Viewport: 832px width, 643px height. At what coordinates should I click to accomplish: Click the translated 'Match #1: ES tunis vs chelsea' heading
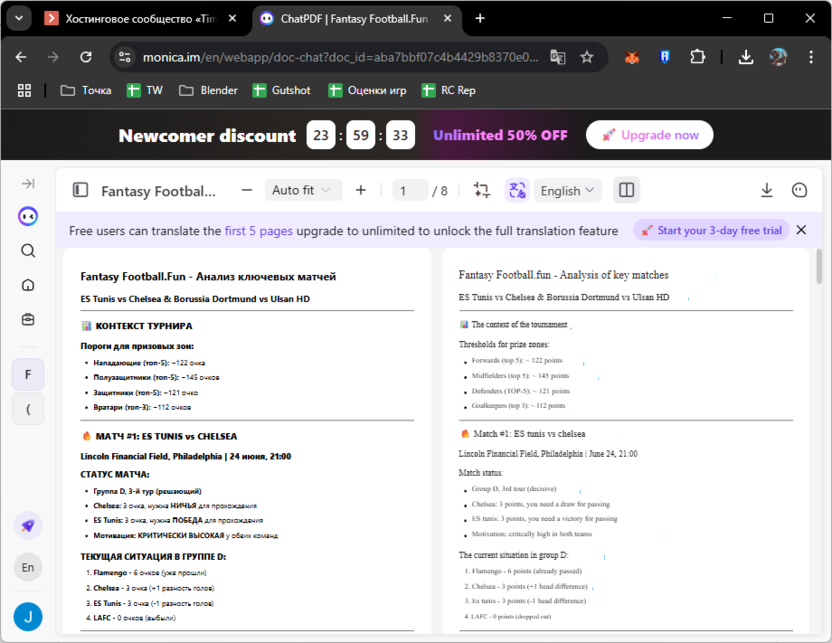click(530, 434)
